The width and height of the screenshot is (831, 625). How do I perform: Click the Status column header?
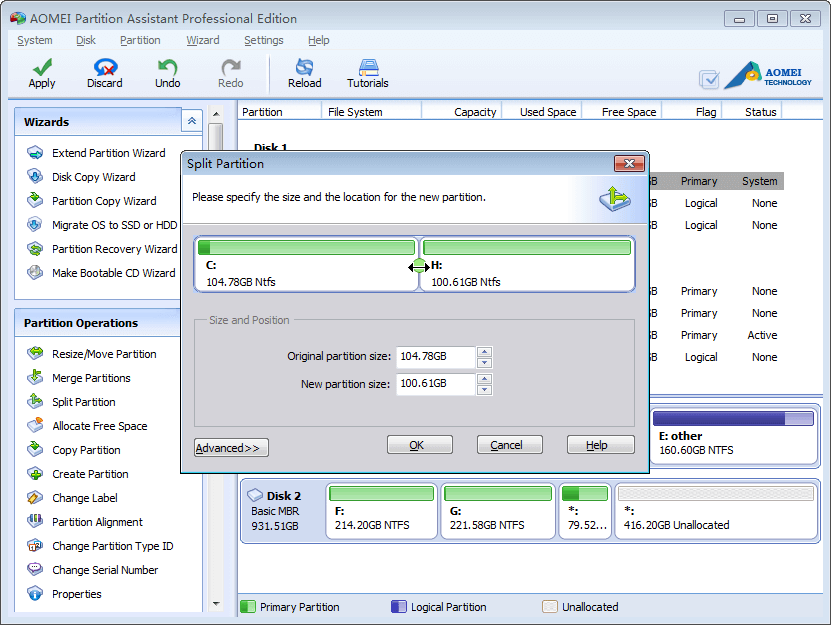(753, 112)
